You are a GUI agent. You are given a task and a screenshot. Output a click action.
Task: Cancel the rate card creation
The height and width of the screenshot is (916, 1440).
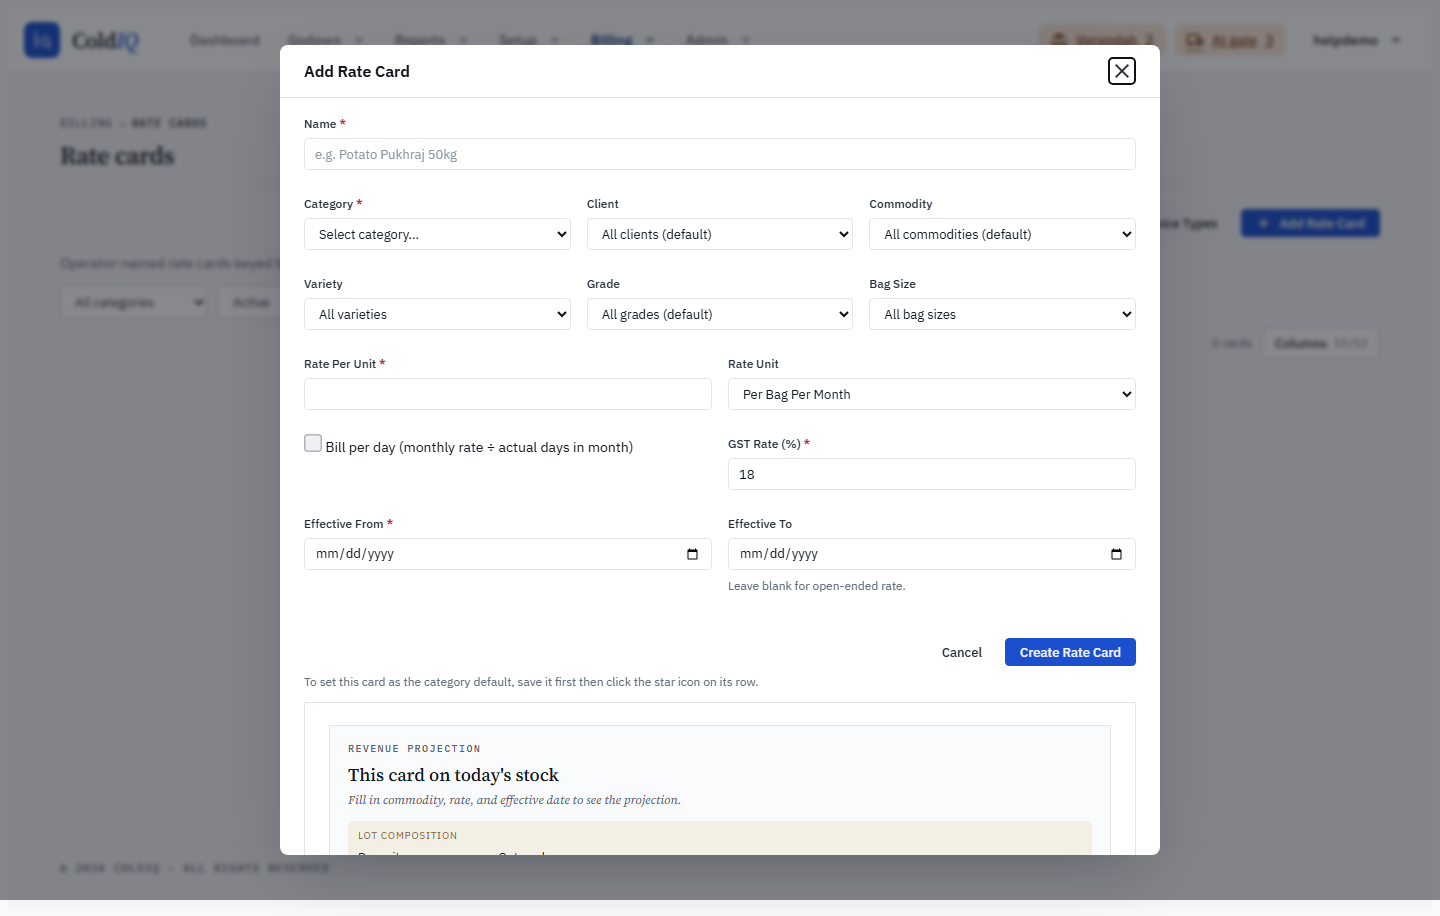tap(962, 652)
